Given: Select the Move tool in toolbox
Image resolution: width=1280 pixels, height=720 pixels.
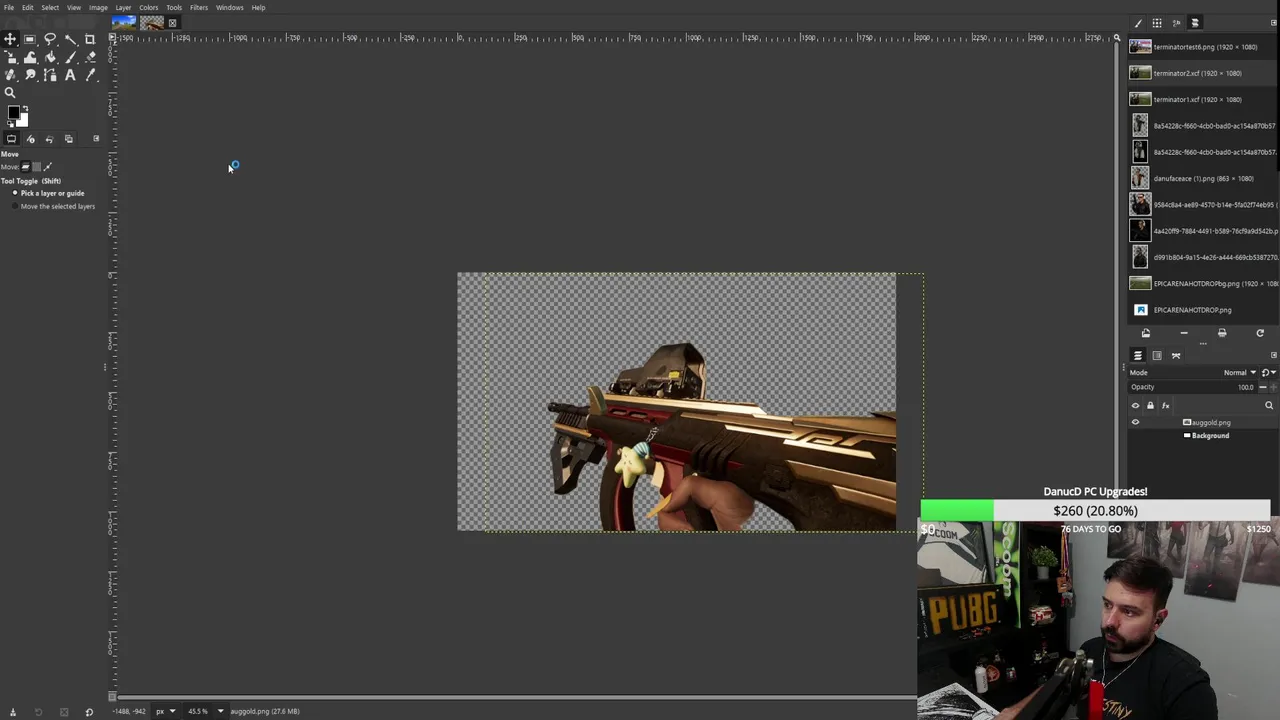Looking at the screenshot, I should 10,39.
